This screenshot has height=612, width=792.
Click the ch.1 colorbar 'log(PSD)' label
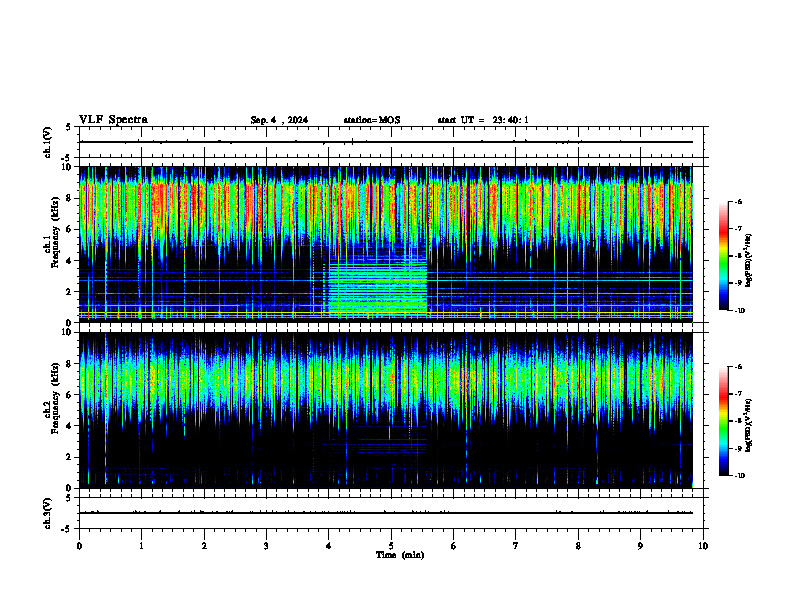tap(749, 261)
